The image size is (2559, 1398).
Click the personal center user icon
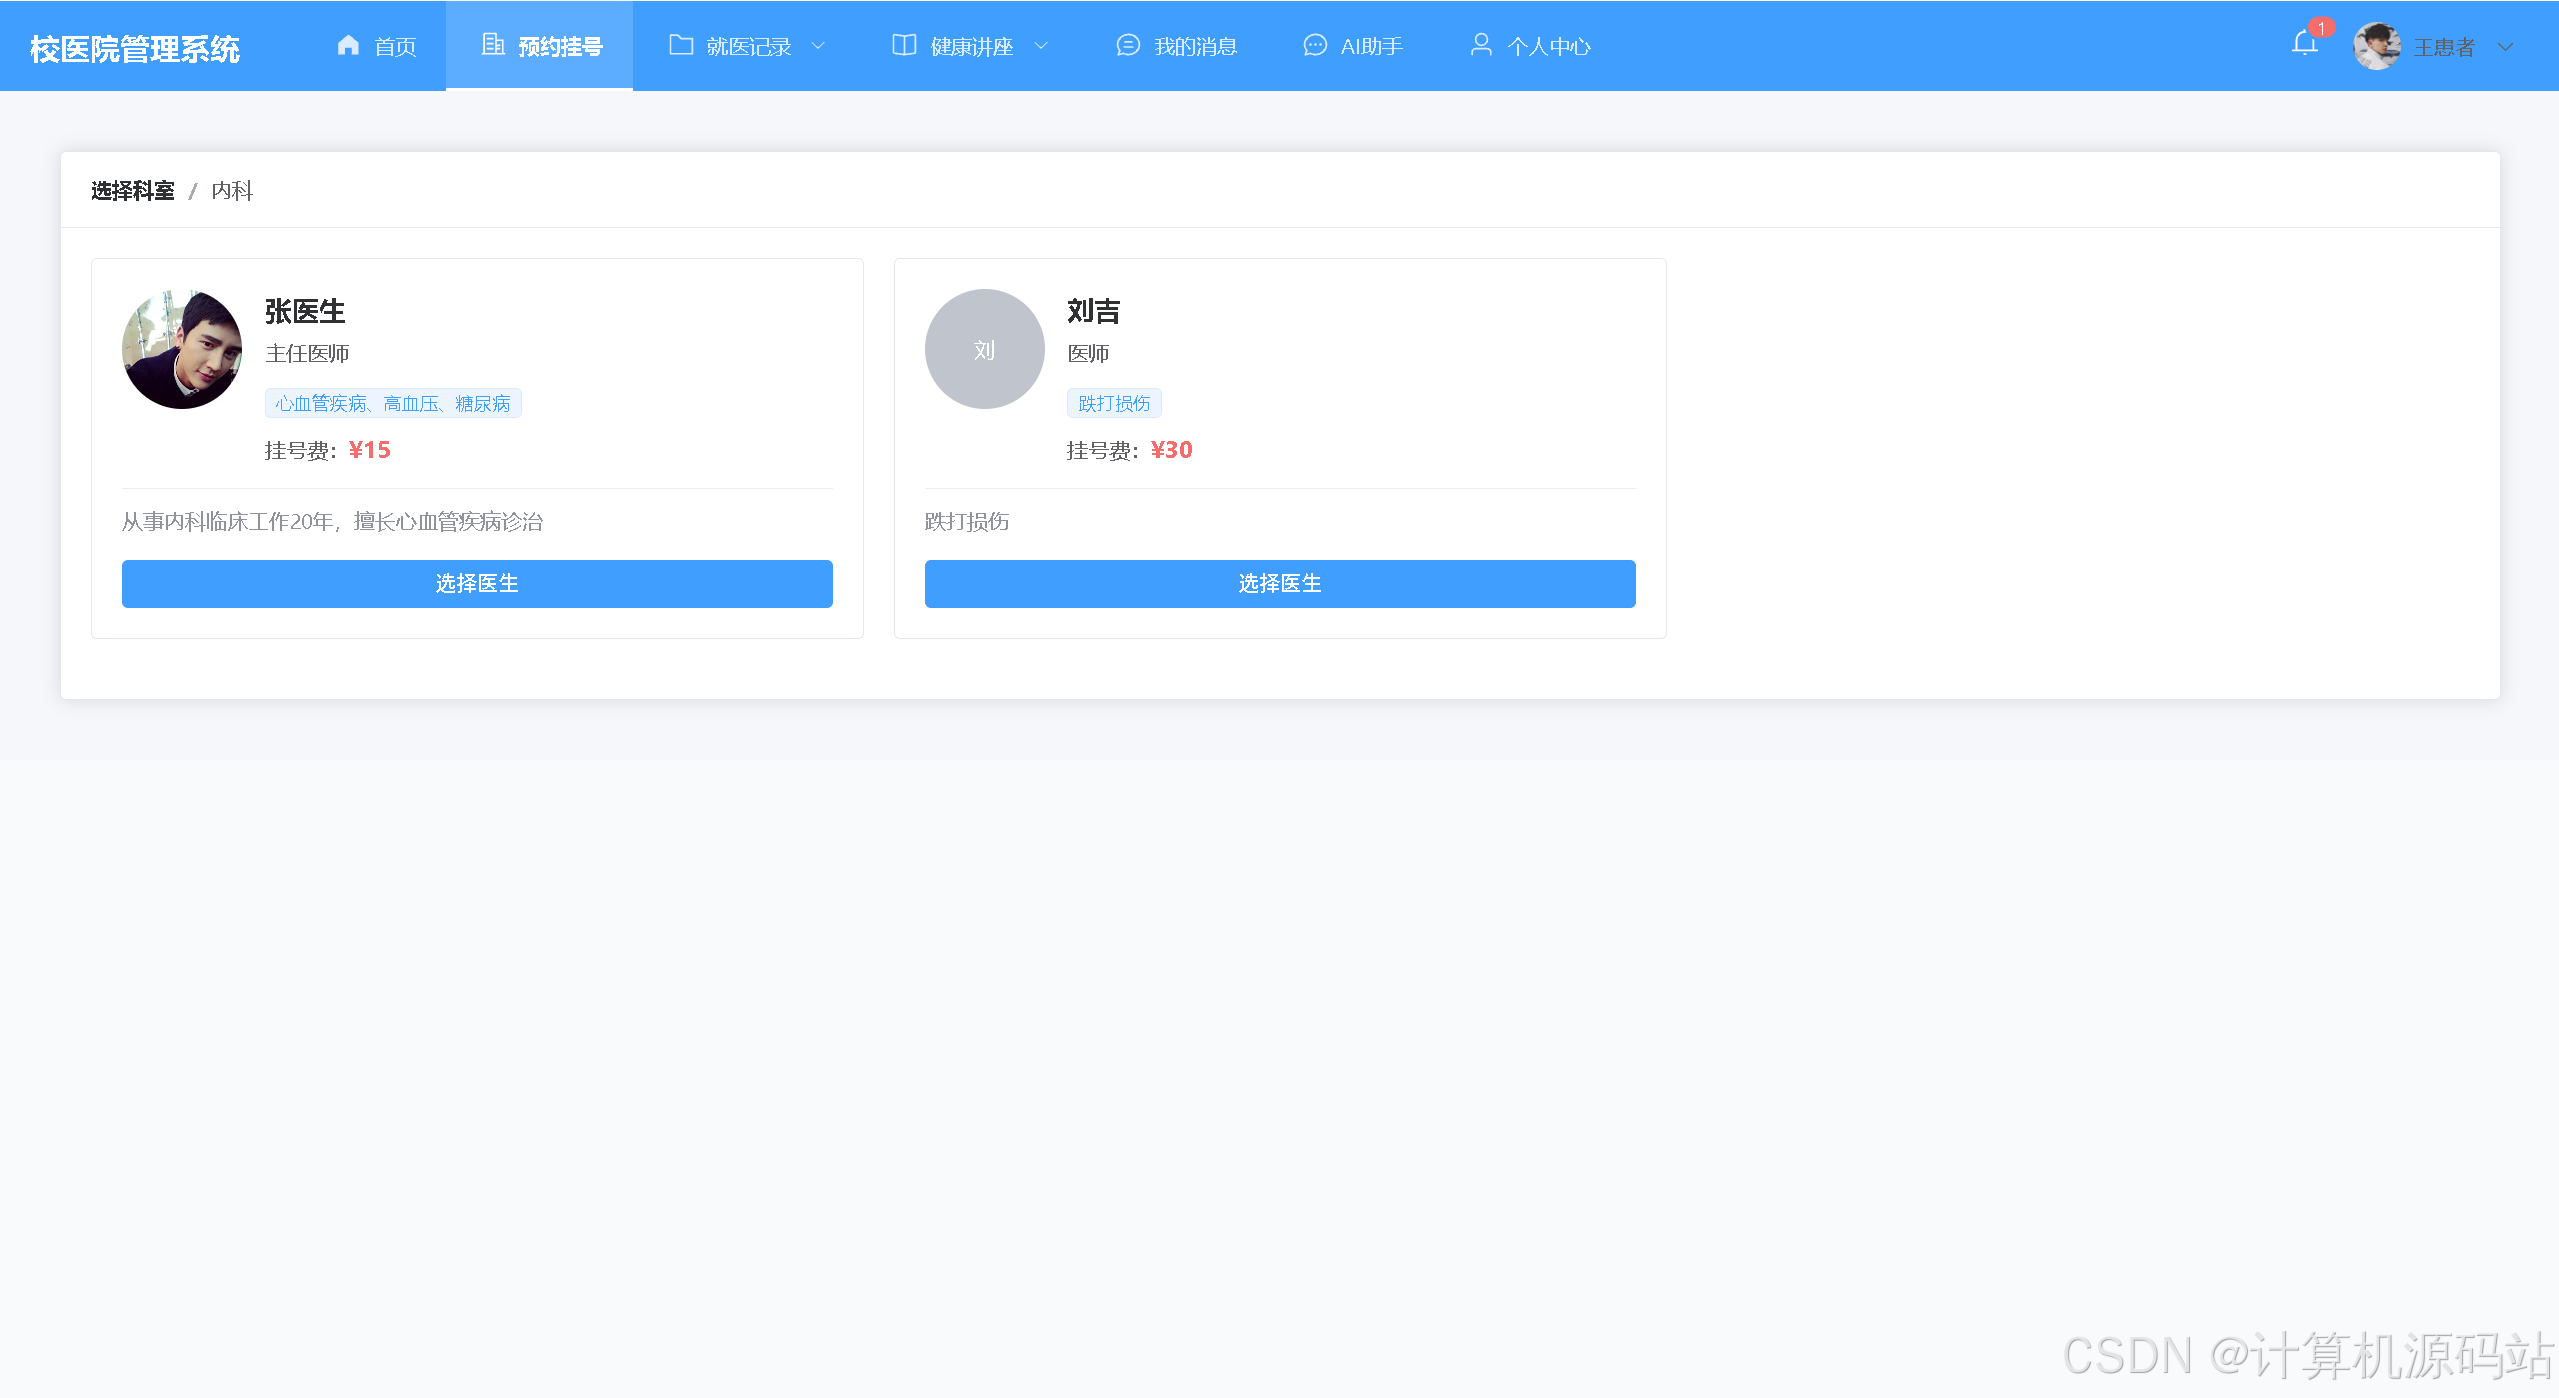(x=1481, y=45)
